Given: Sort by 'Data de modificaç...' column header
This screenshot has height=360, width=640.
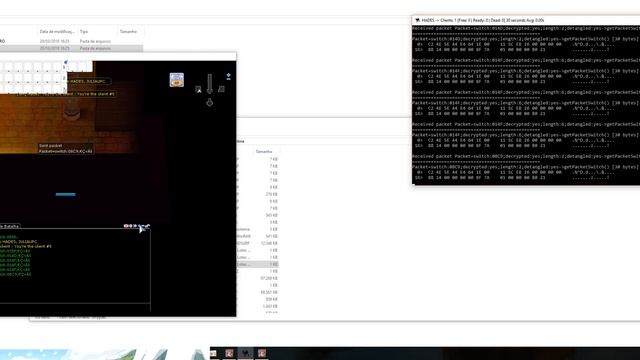Looking at the screenshot, I should point(57,31).
